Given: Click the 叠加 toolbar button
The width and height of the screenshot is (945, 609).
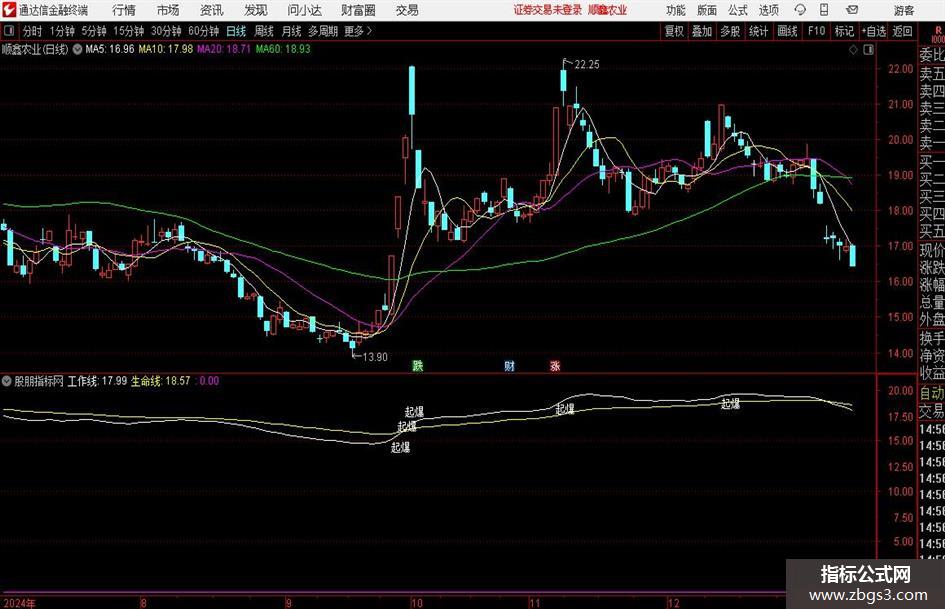Looking at the screenshot, I should click(x=702, y=31).
